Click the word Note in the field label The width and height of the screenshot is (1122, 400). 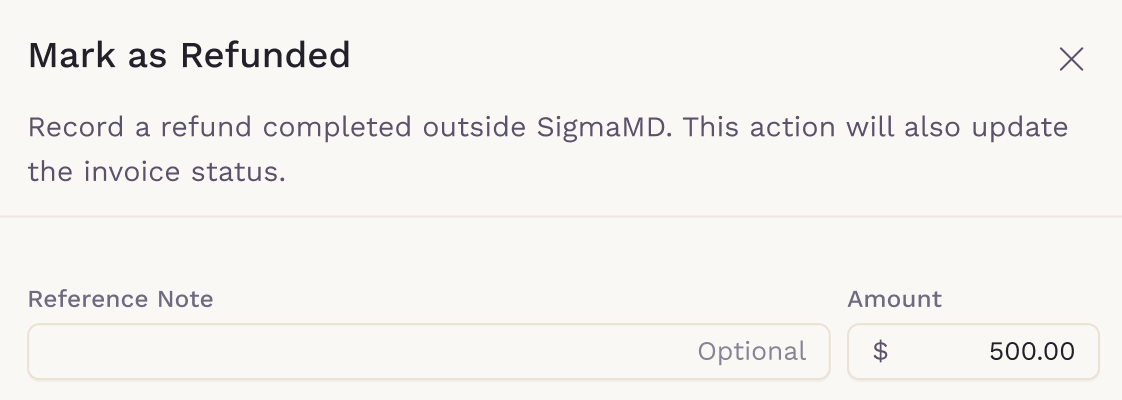coord(185,299)
